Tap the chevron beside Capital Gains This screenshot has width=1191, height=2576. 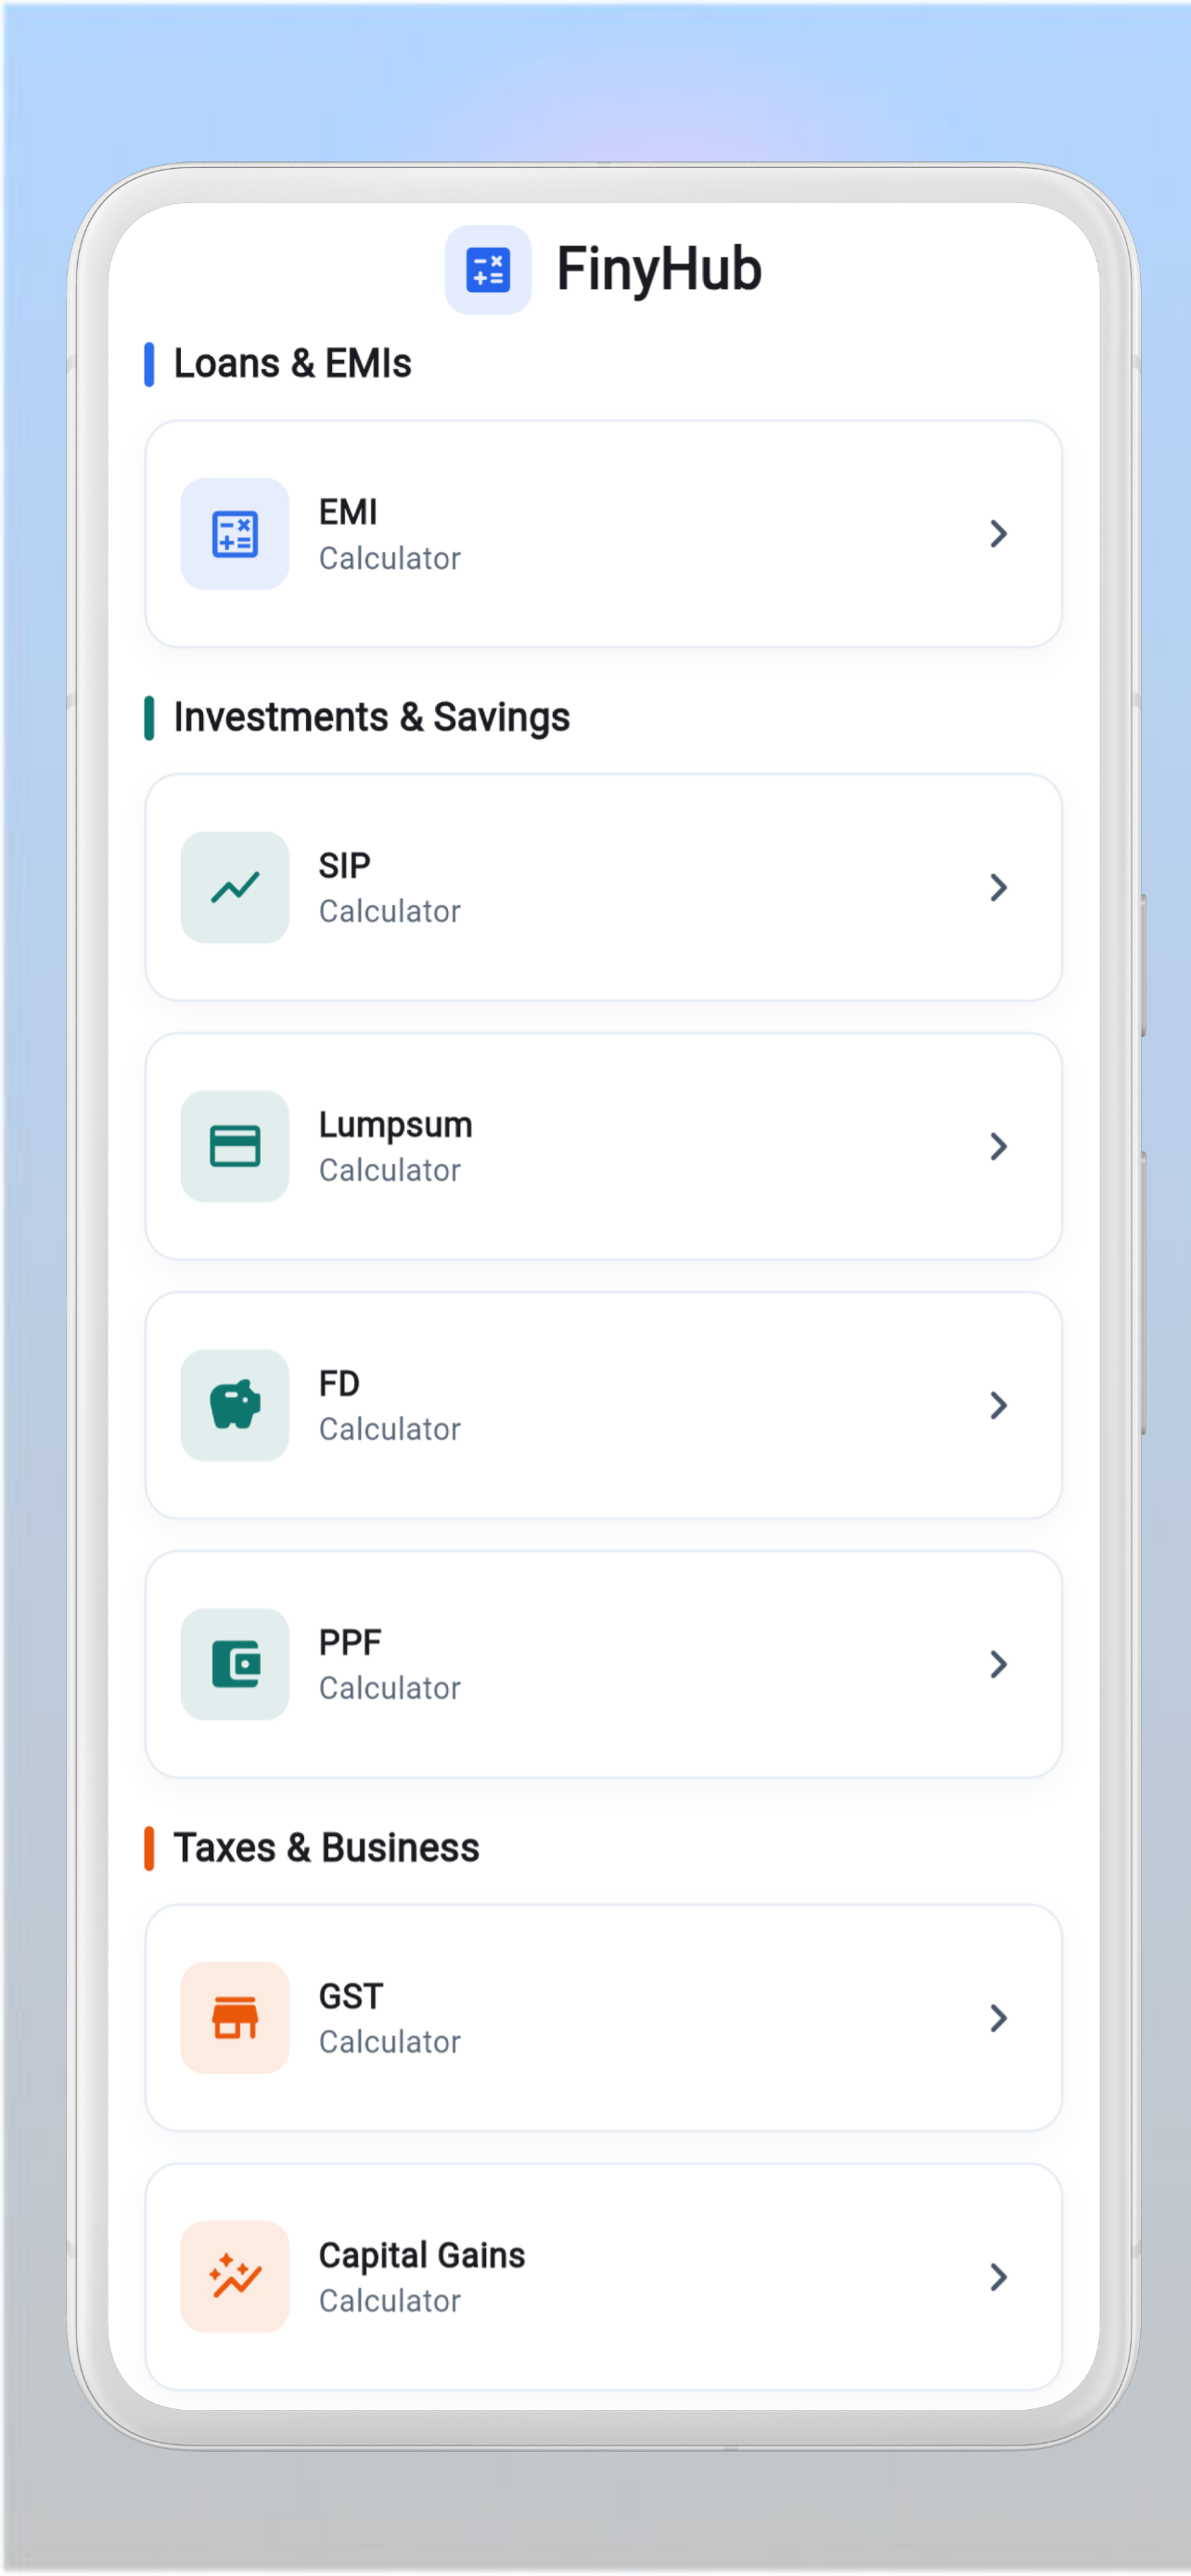click(x=998, y=2278)
